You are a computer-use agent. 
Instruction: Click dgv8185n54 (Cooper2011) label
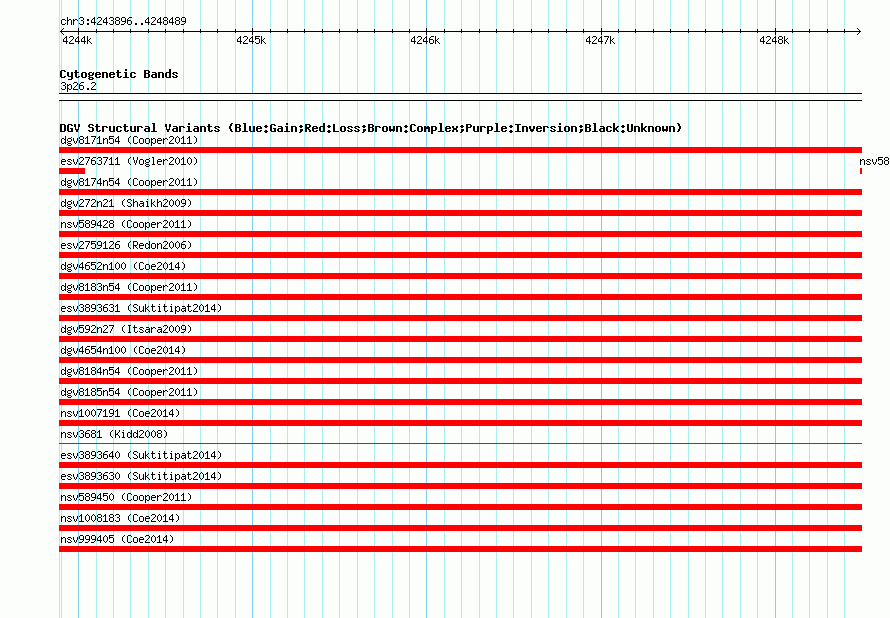[x=129, y=392]
